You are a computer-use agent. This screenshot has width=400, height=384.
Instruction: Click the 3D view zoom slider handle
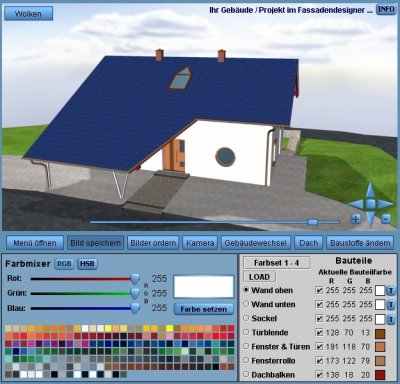click(313, 222)
